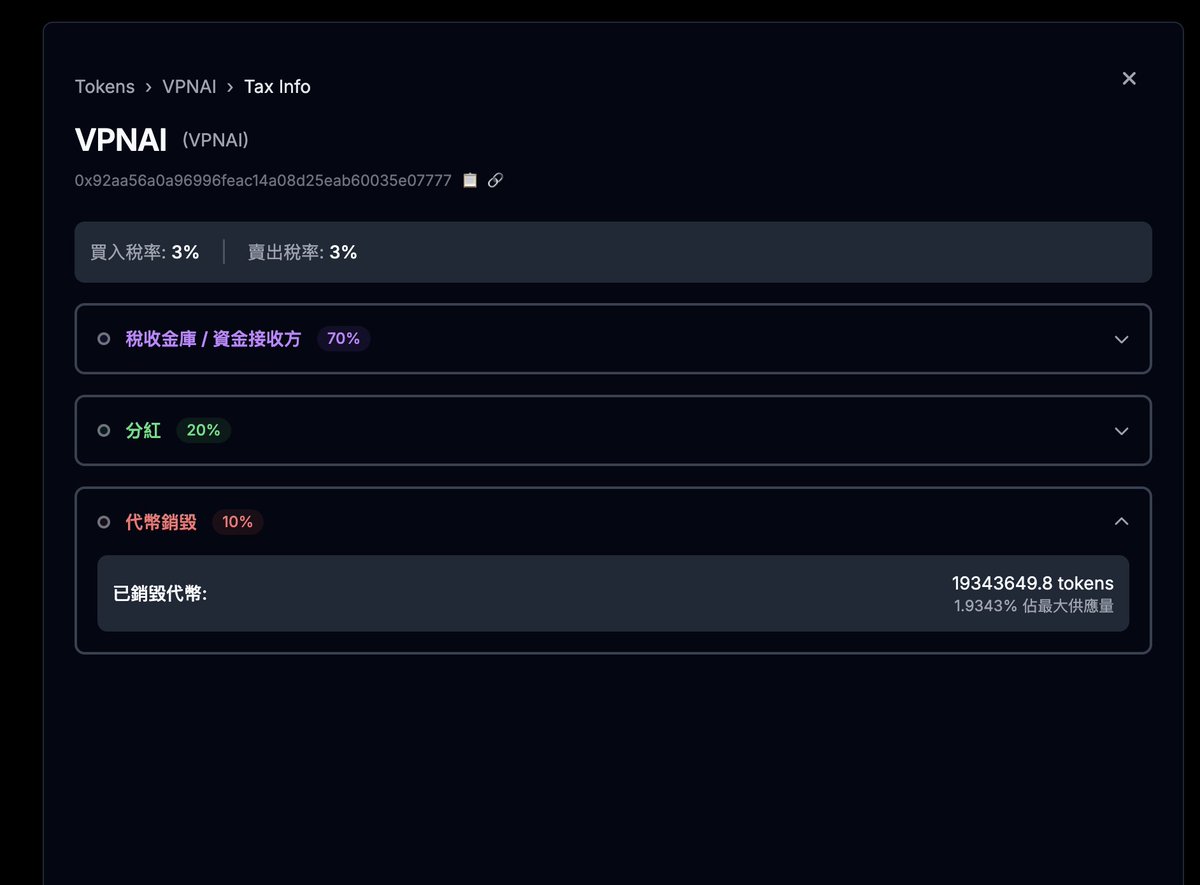Click the circle bullet beside 代幣銷毀
This screenshot has height=885, width=1200.
point(104,522)
